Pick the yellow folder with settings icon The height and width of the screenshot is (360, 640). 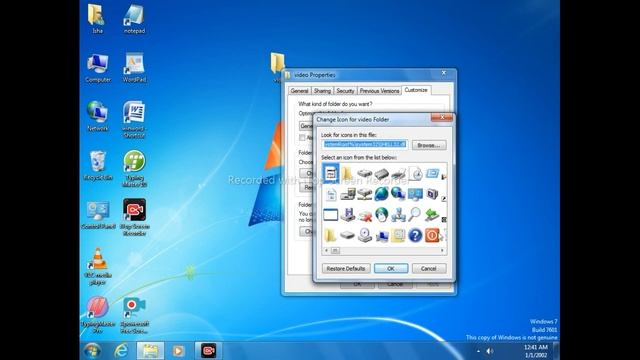pyautogui.click(x=398, y=236)
